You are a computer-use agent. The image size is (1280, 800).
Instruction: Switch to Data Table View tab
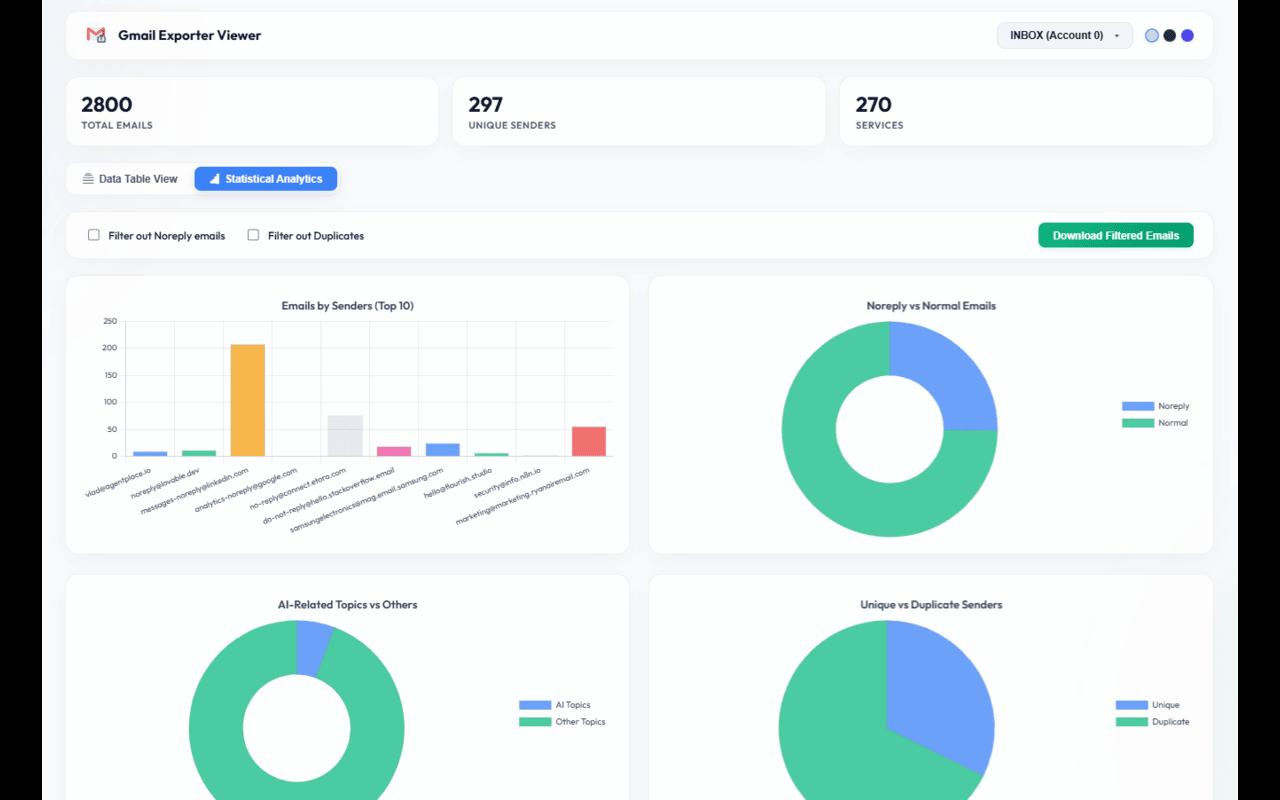pyautogui.click(x=130, y=179)
